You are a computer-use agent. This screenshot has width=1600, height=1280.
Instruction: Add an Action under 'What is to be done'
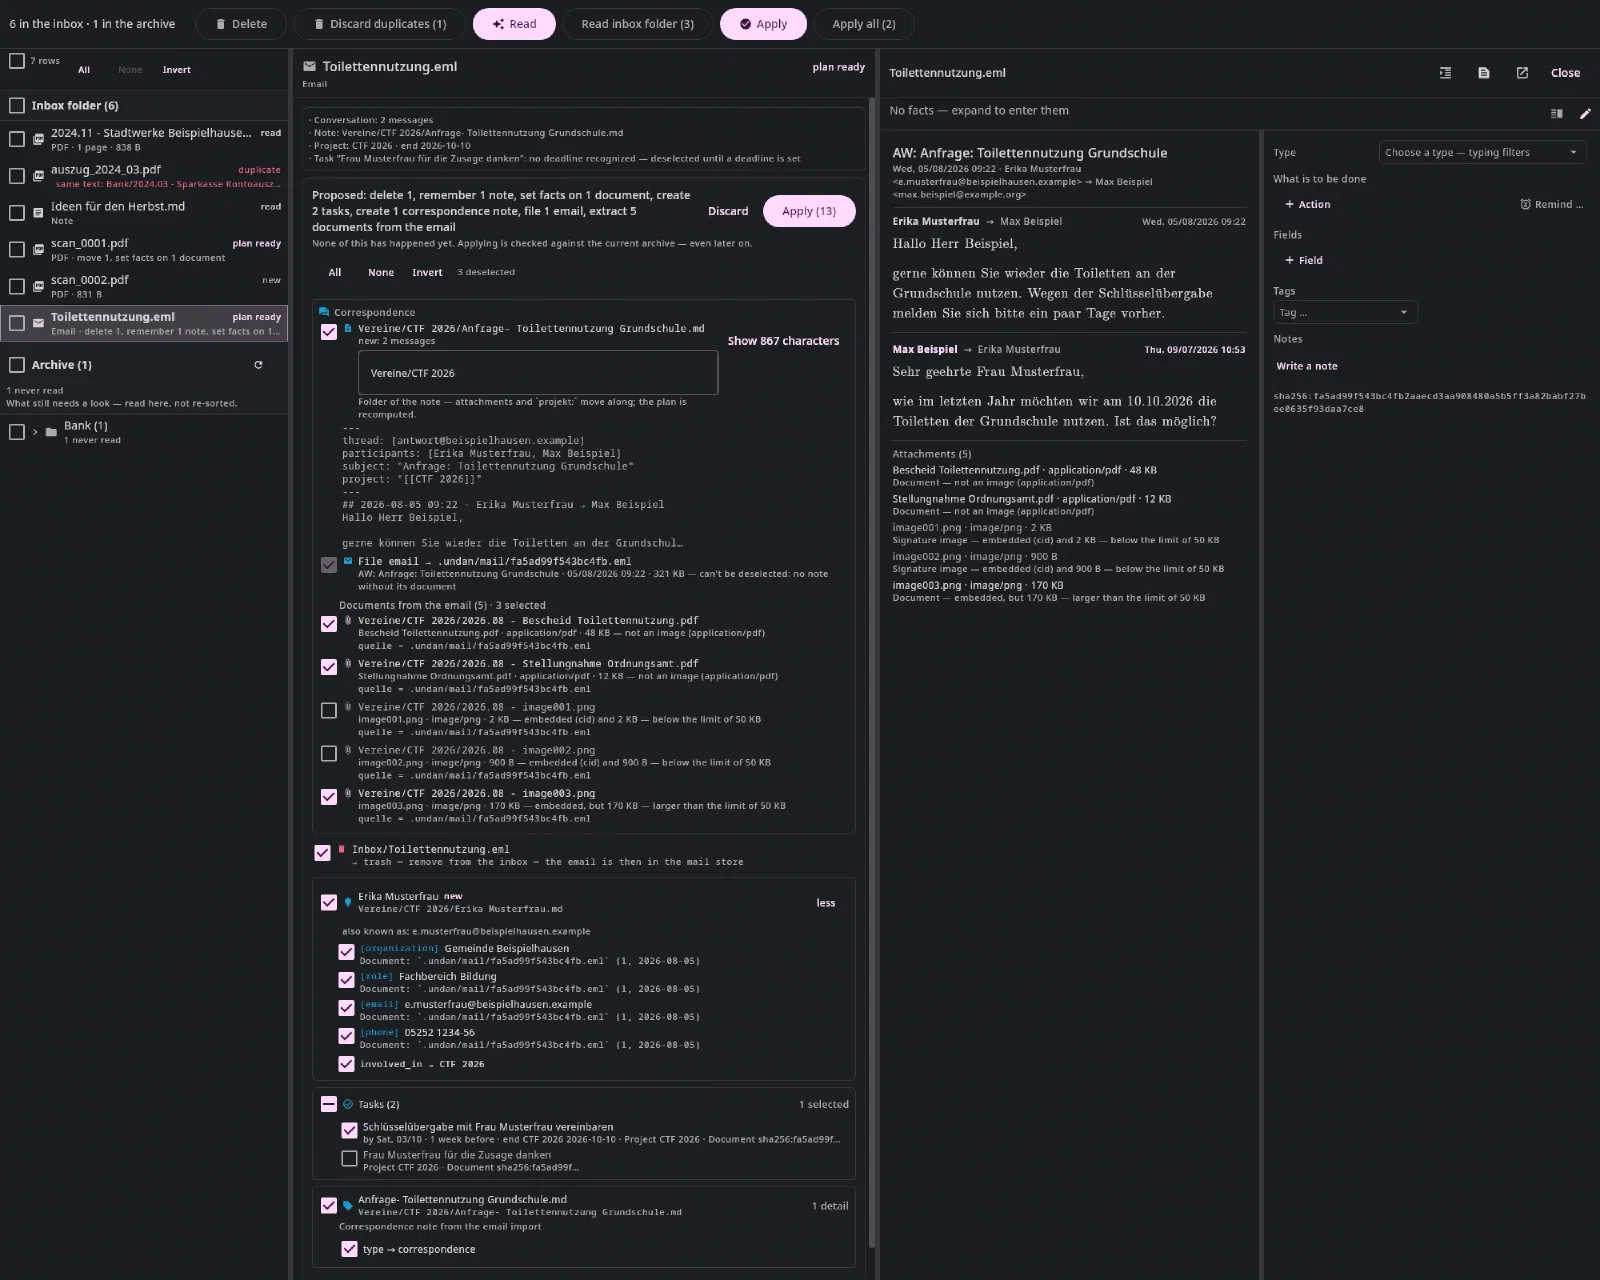(x=1307, y=204)
